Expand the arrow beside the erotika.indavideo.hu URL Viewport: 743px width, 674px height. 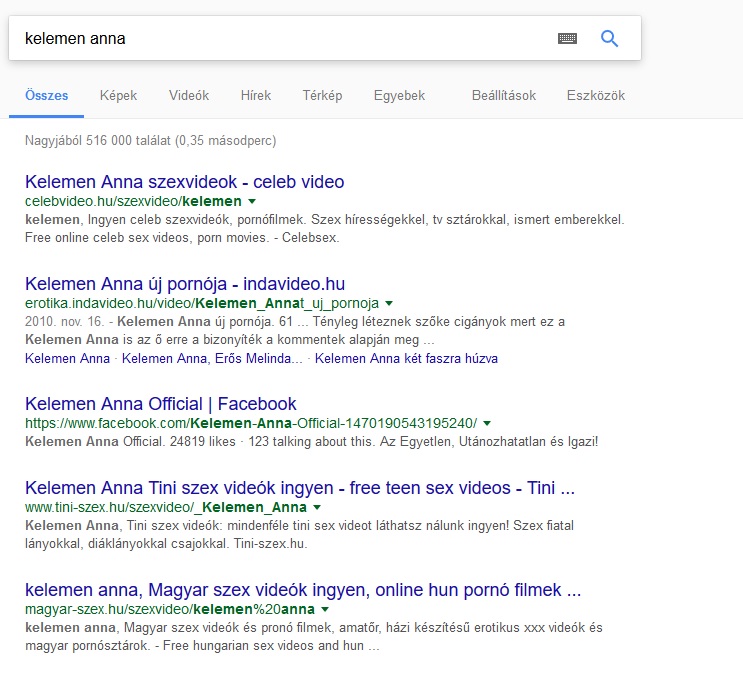point(389,303)
